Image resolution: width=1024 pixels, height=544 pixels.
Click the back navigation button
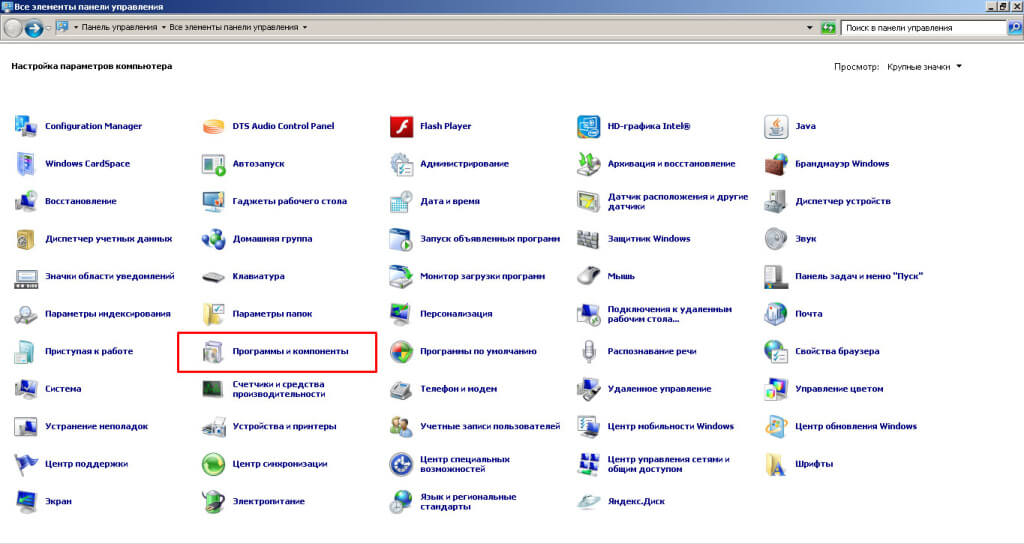pos(13,28)
